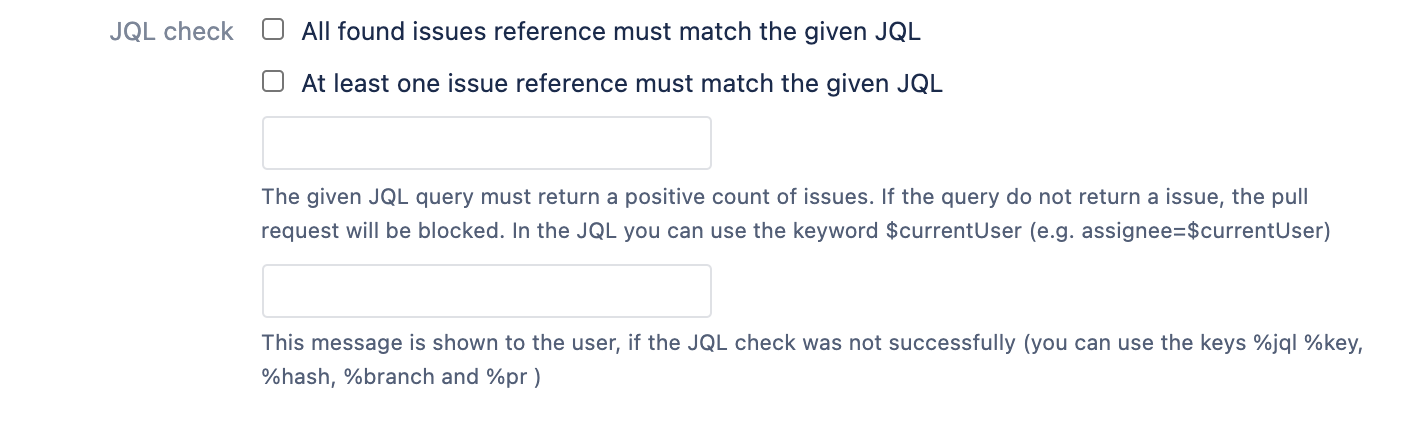Click the 'JQL check' section label
Image resolution: width=1404 pixels, height=434 pixels.
tap(171, 32)
